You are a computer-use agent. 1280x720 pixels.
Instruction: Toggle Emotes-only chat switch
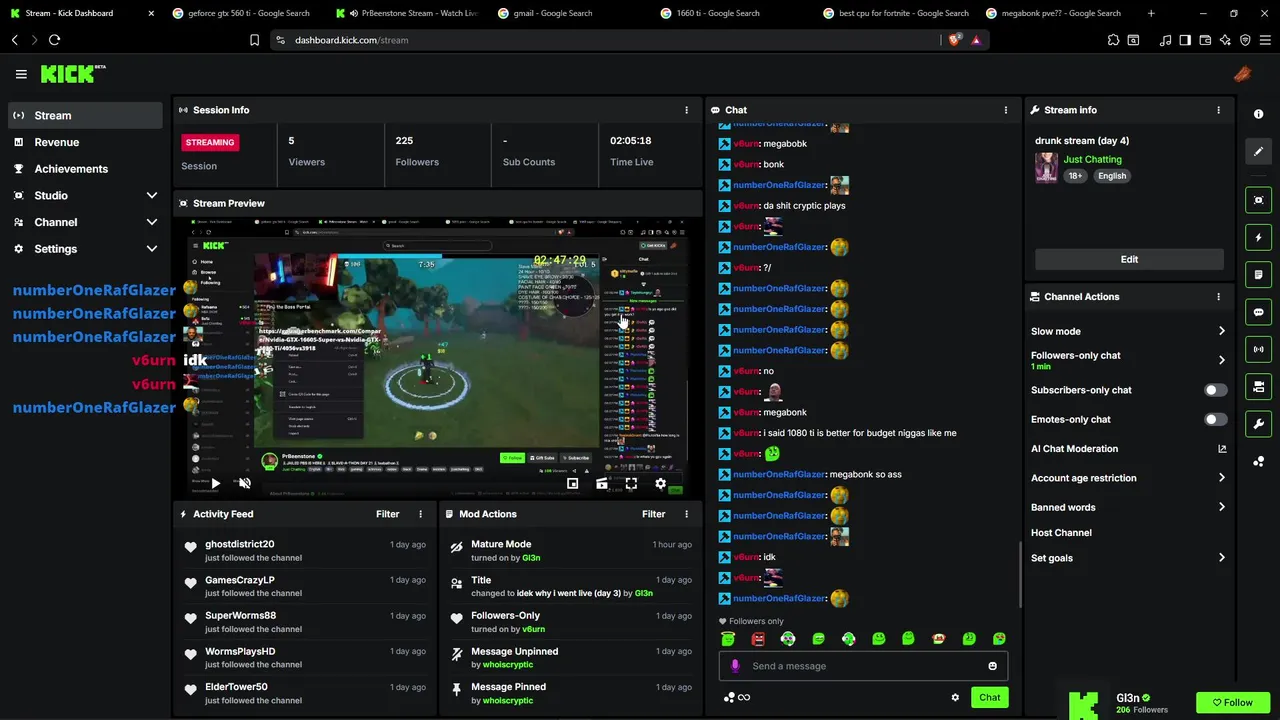click(x=1215, y=419)
